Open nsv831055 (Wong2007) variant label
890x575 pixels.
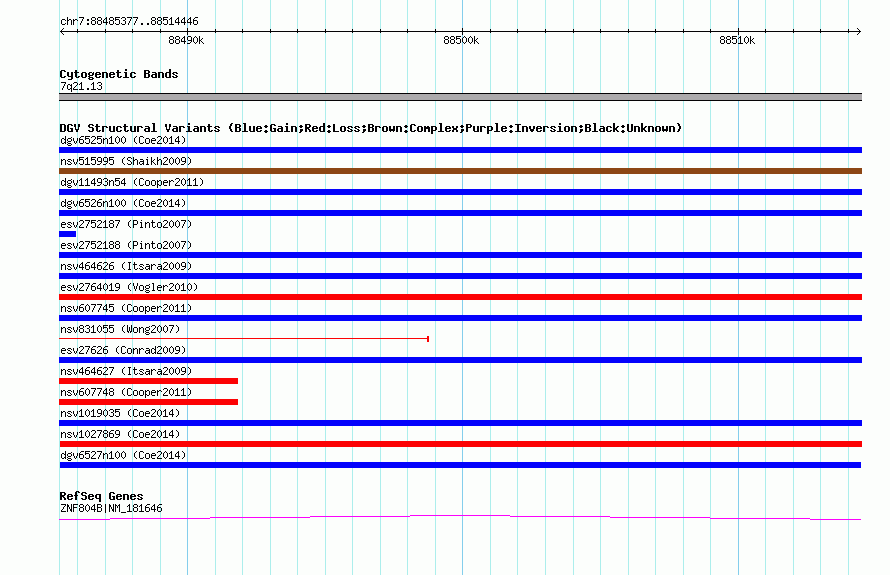pos(120,329)
